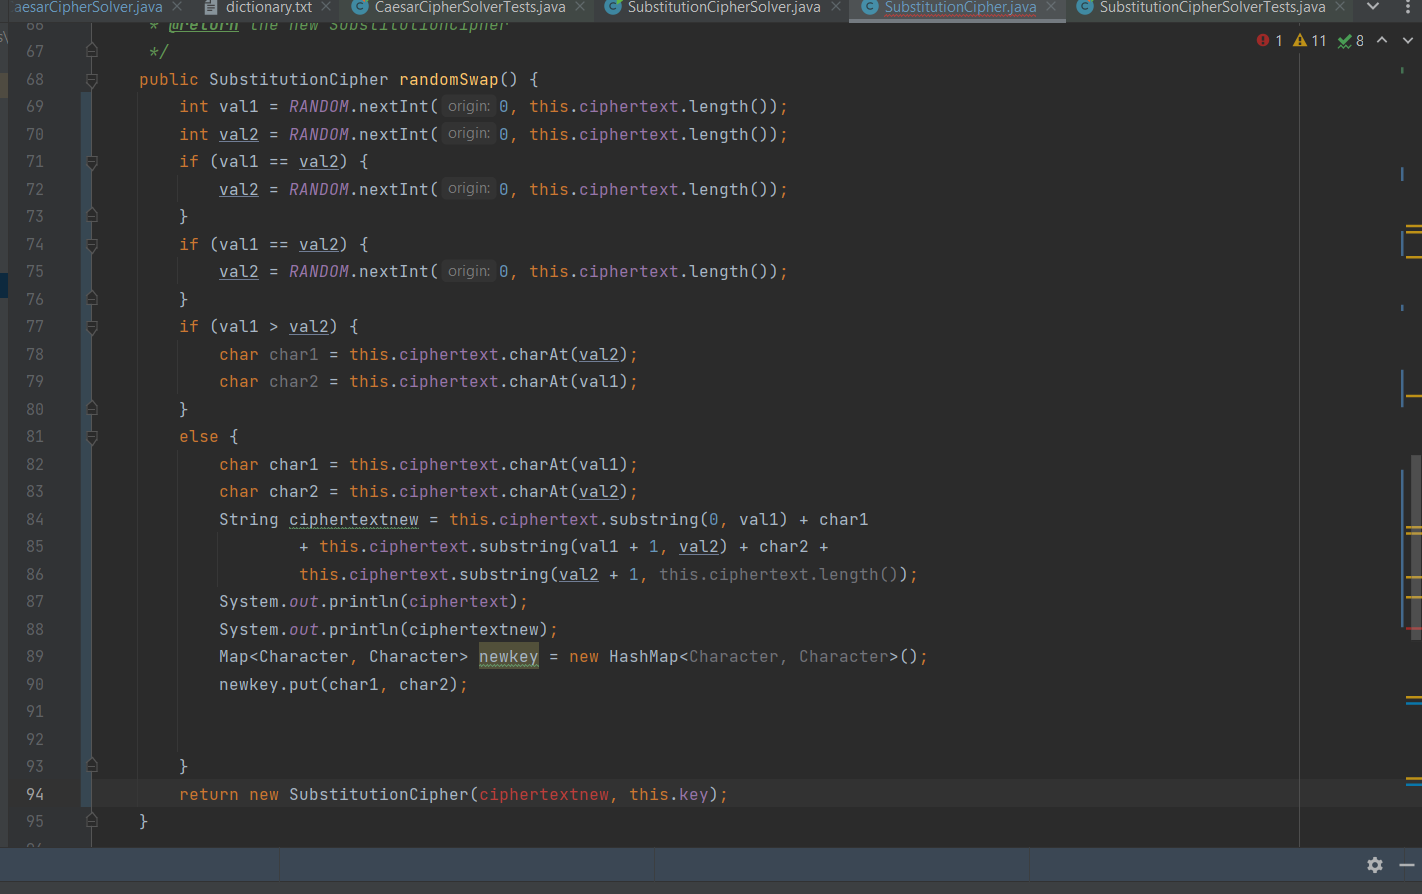The image size is (1422, 894).
Task: Switch to the CaesarCipherSolverTests.java tab
Action: [469, 7]
